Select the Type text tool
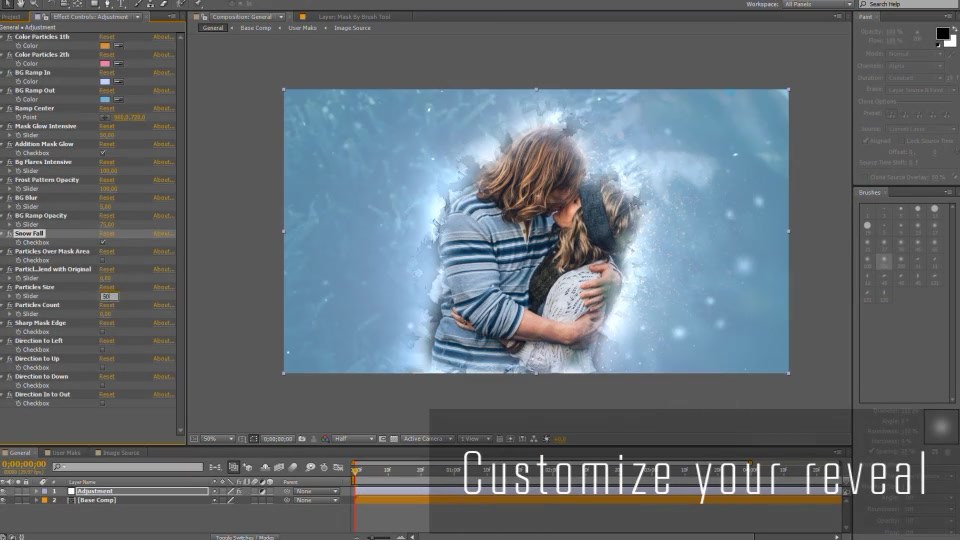 tap(122, 4)
